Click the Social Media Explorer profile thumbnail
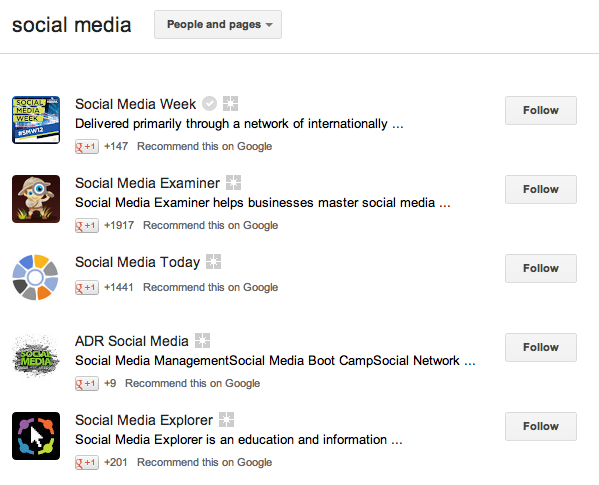The width and height of the screenshot is (599, 485). 36,436
